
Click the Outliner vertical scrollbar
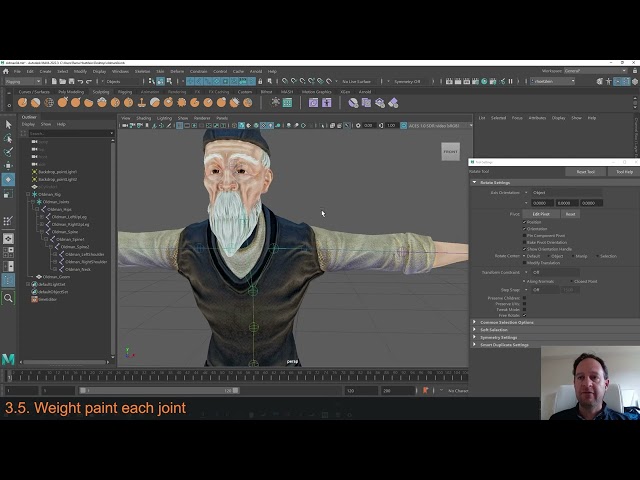113,248
